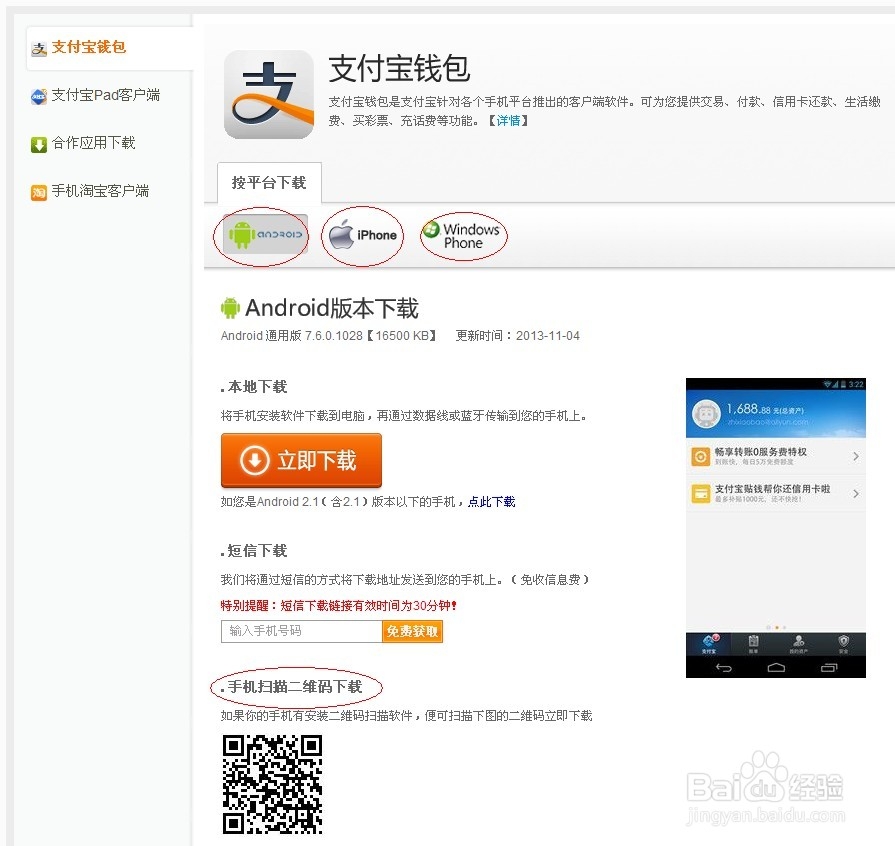Image resolution: width=895 pixels, height=846 pixels.
Task: Select the Windows Phone platform icon
Action: [x=462, y=235]
